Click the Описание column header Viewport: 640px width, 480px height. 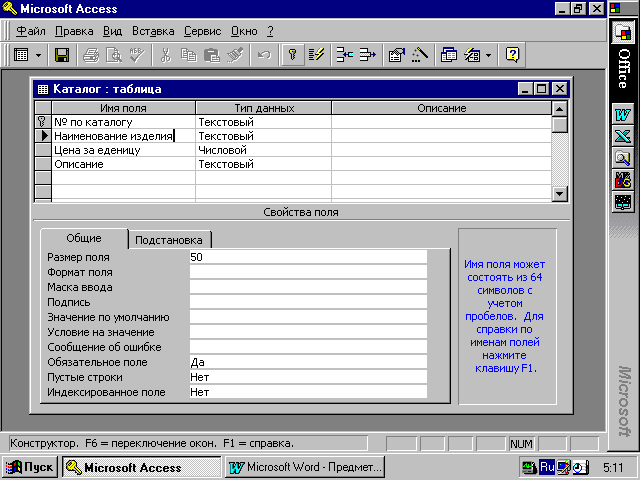tap(441, 108)
